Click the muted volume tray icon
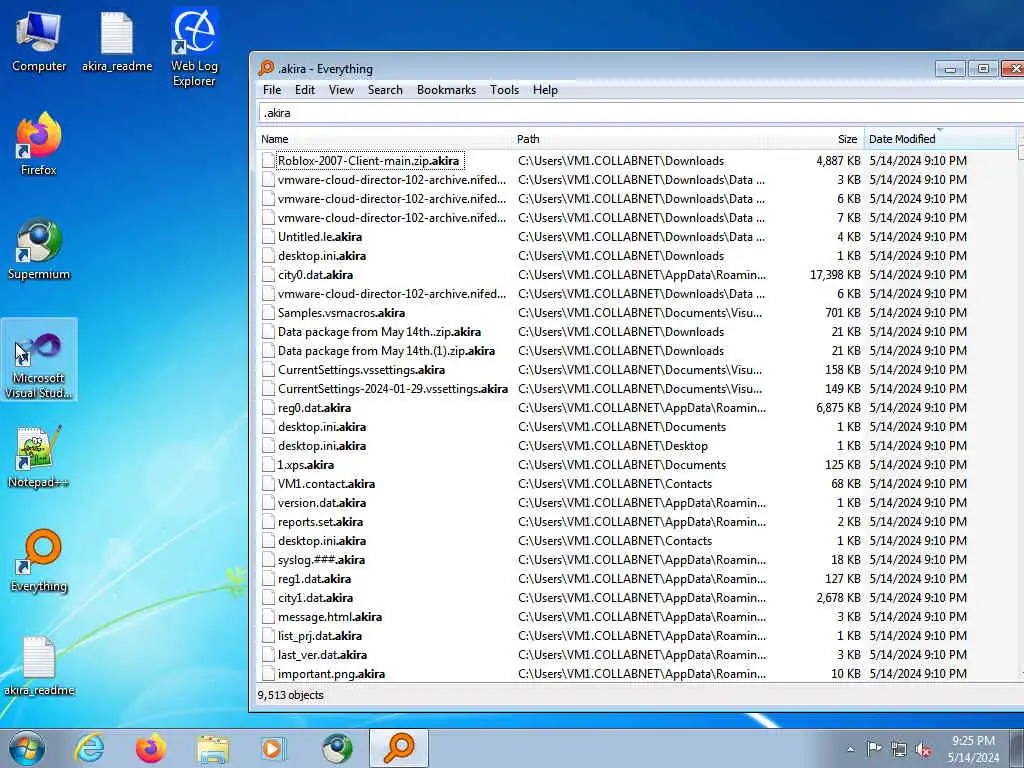 point(923,750)
